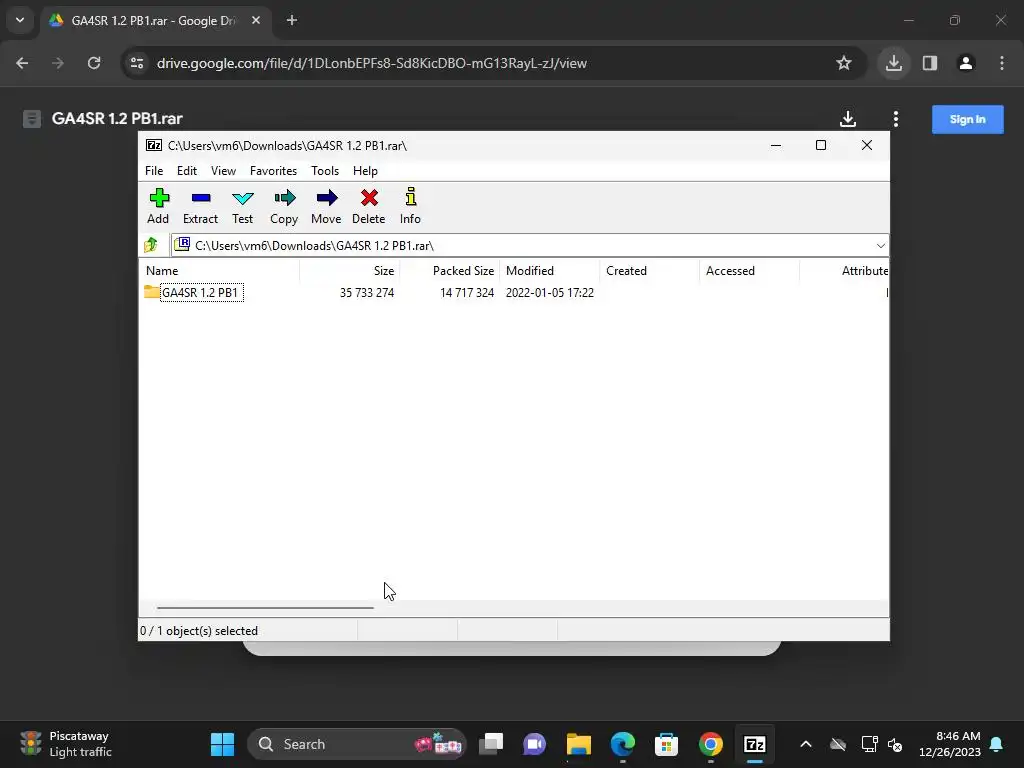Open the Favorites menu

tap(273, 170)
